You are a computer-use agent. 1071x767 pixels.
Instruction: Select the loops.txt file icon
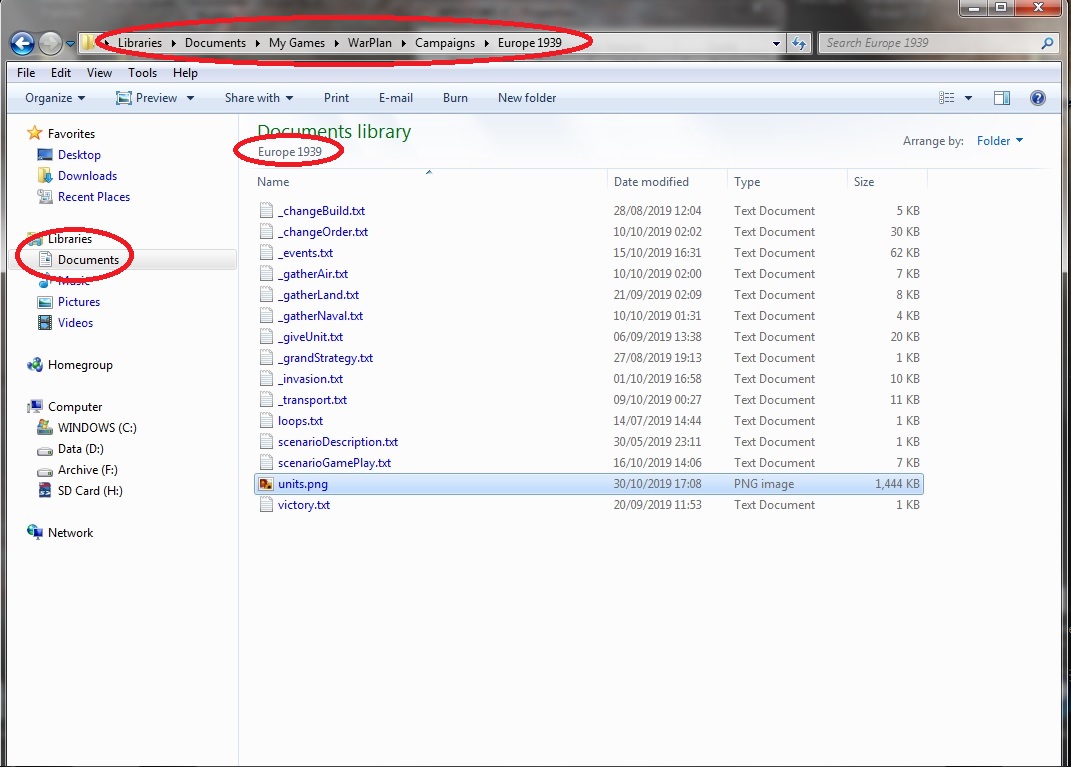pos(266,421)
